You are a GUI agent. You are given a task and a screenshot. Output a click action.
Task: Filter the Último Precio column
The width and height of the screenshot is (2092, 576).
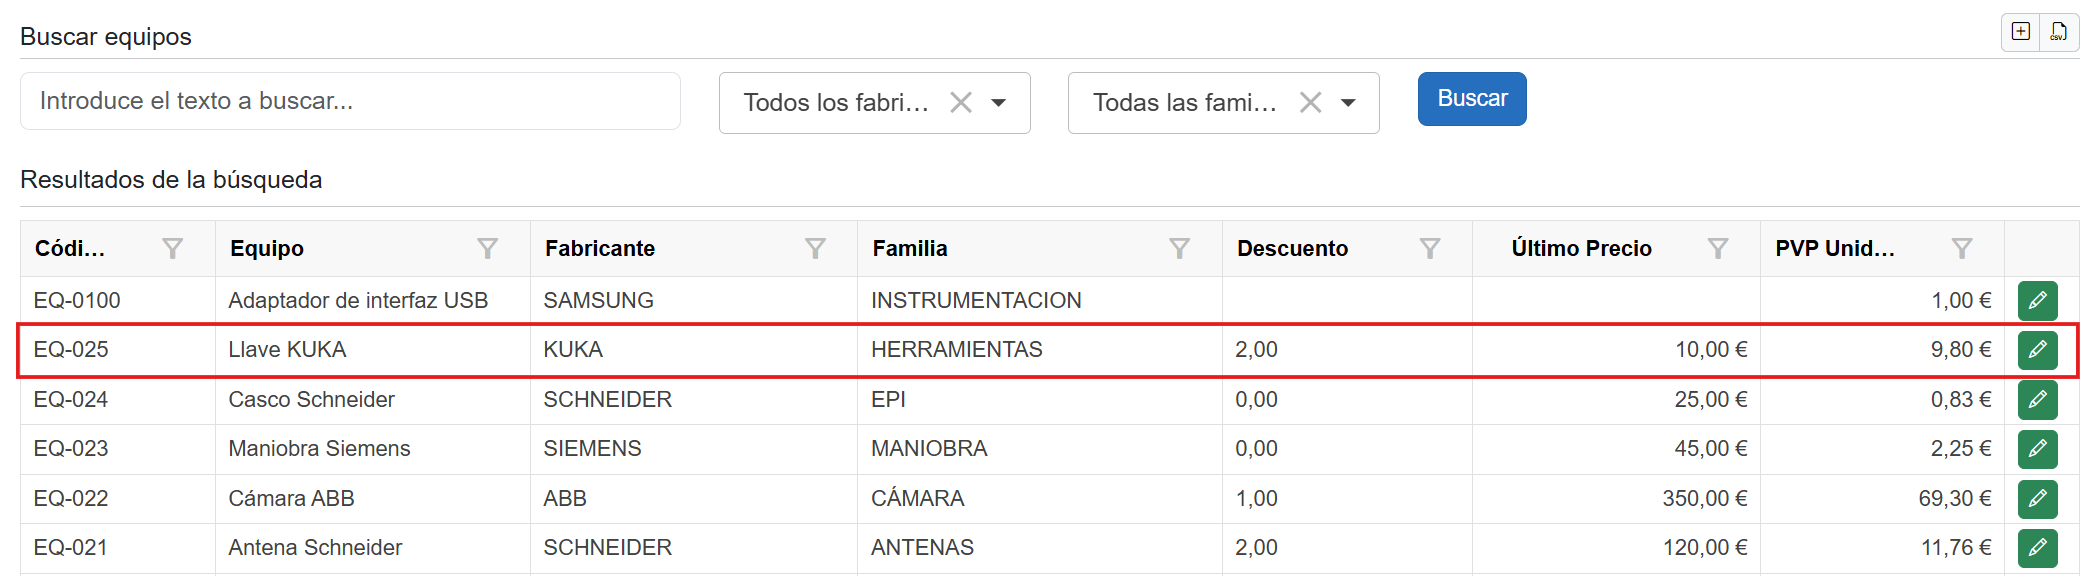1718,248
